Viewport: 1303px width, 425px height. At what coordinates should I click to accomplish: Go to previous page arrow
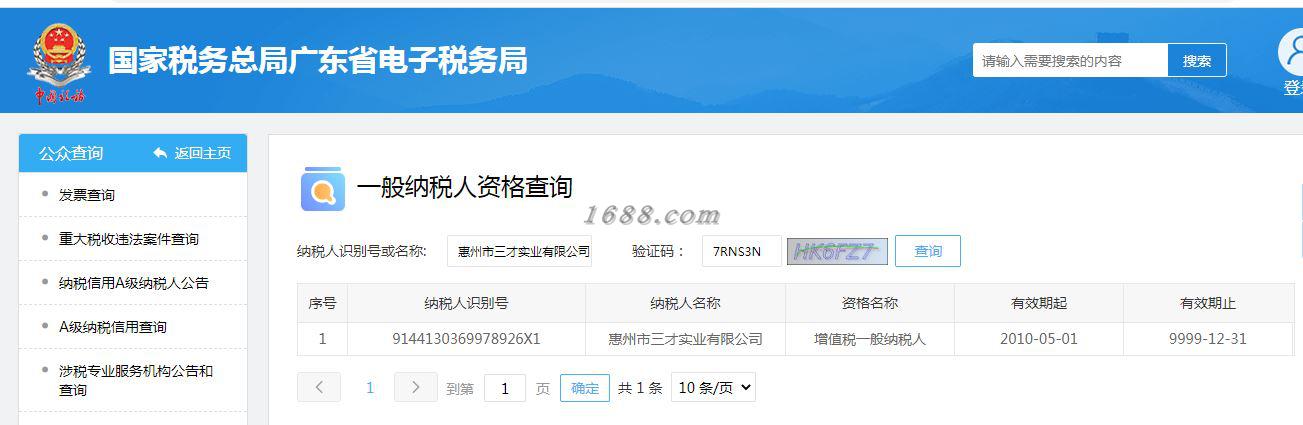pyautogui.click(x=319, y=387)
